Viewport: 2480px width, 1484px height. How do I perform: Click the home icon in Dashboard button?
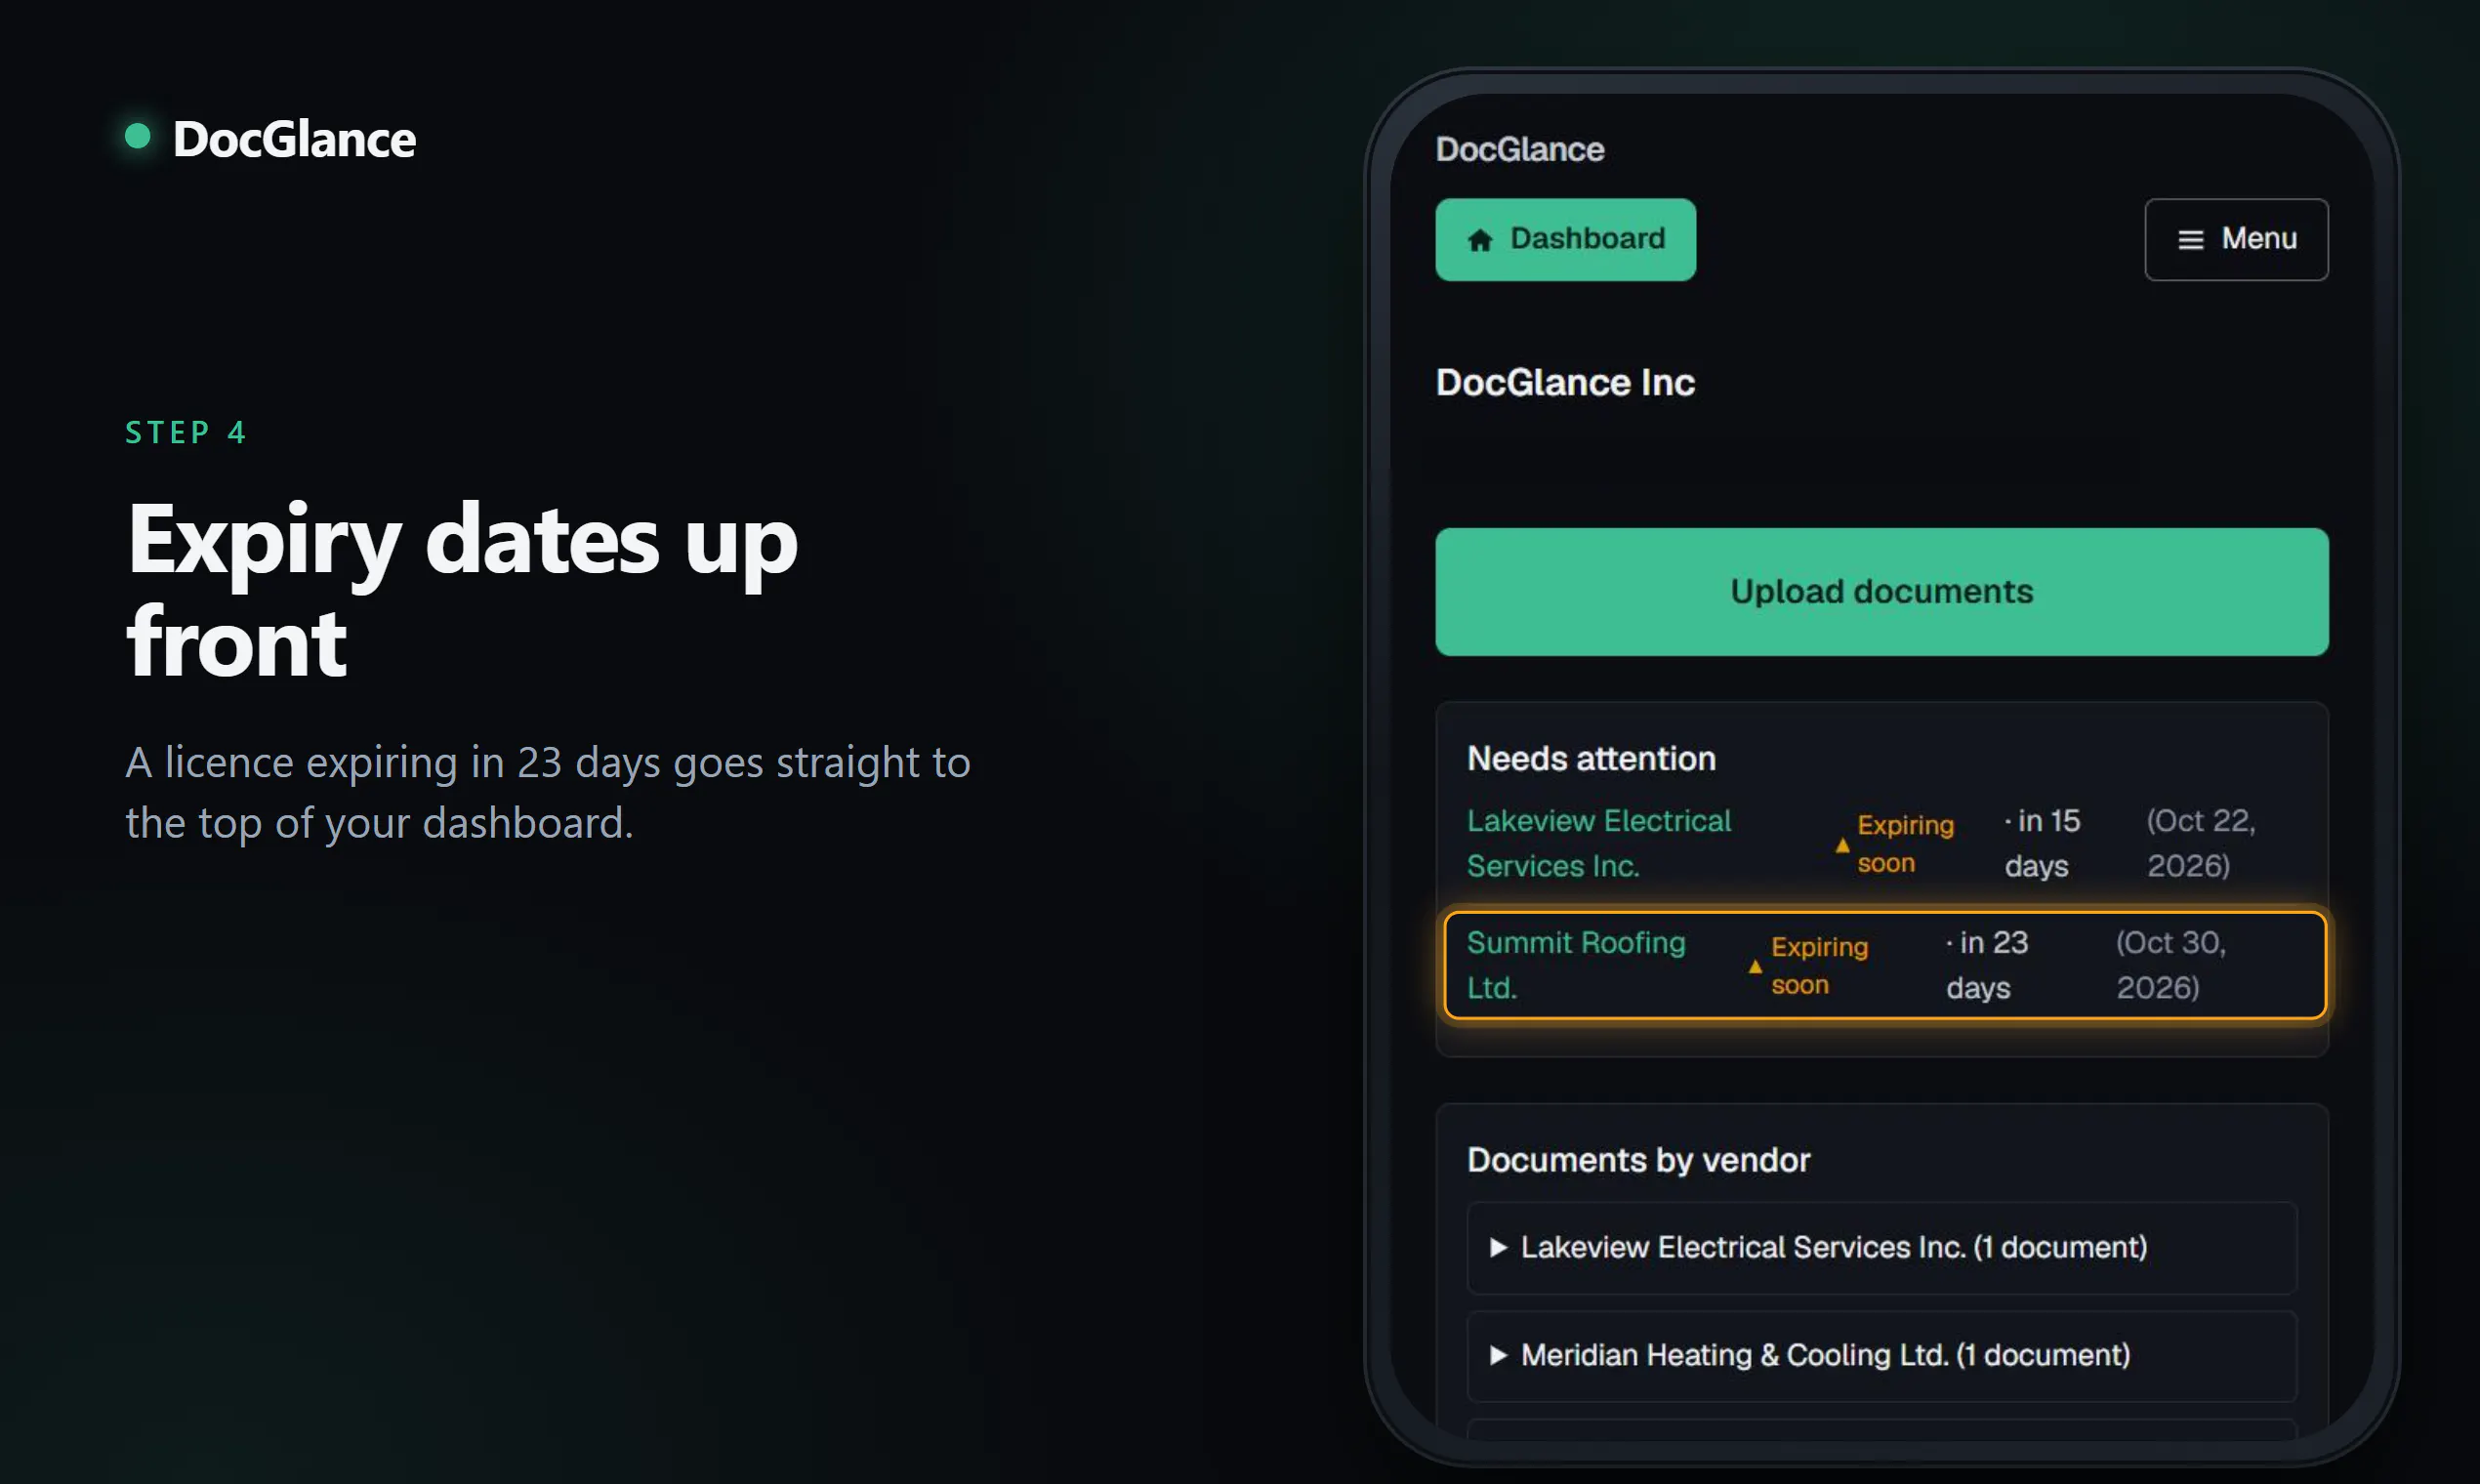[1480, 240]
